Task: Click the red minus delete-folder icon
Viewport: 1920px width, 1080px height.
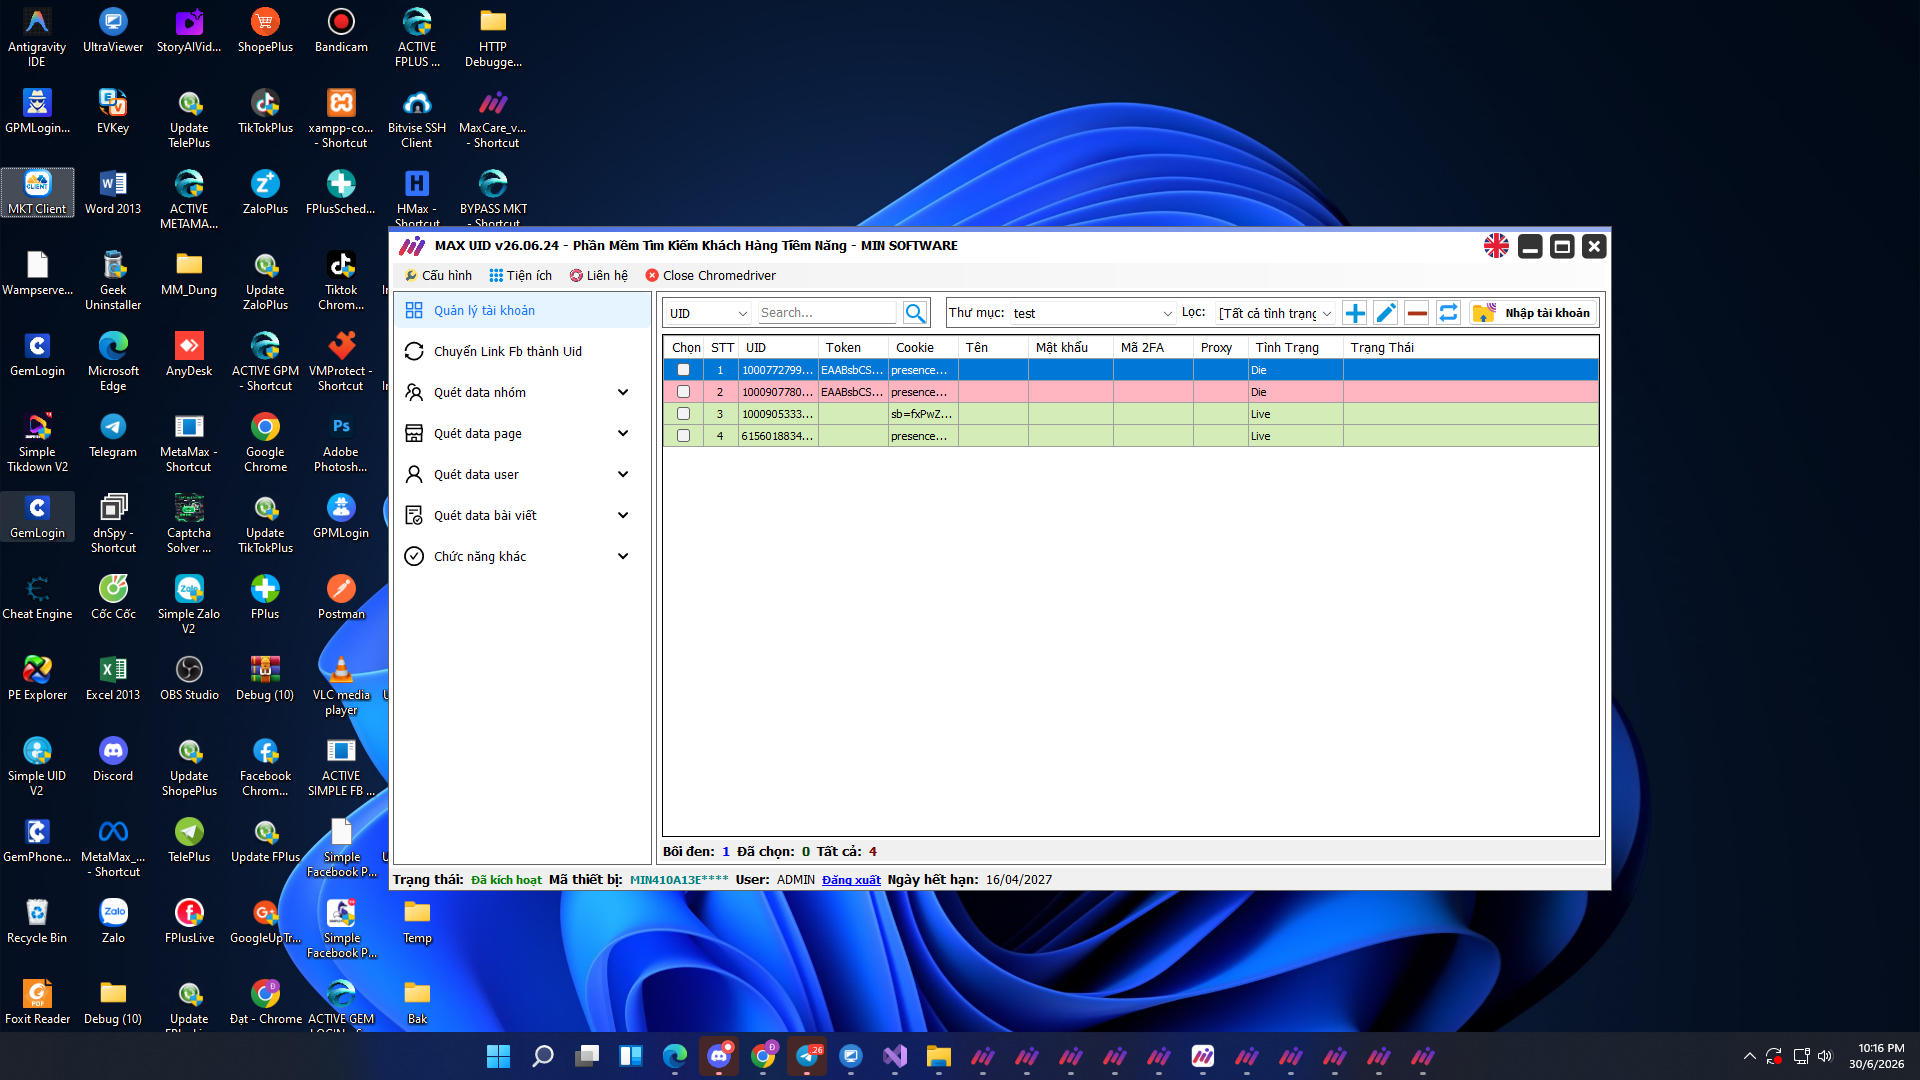Action: coord(1417,313)
